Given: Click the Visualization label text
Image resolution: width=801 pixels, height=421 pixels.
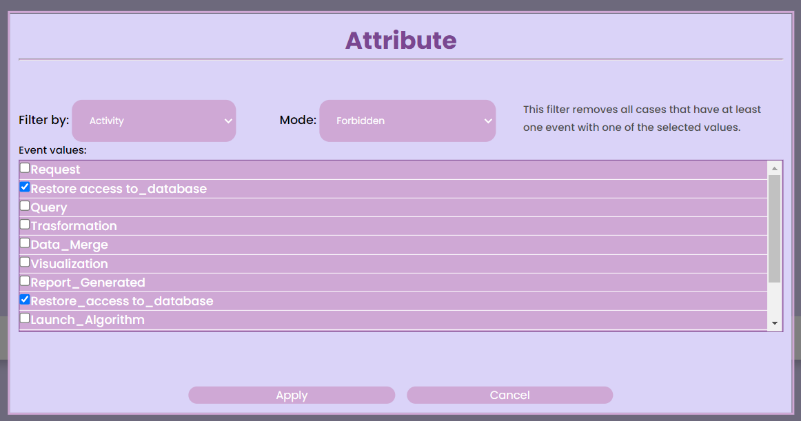Looking at the screenshot, I should (69, 264).
